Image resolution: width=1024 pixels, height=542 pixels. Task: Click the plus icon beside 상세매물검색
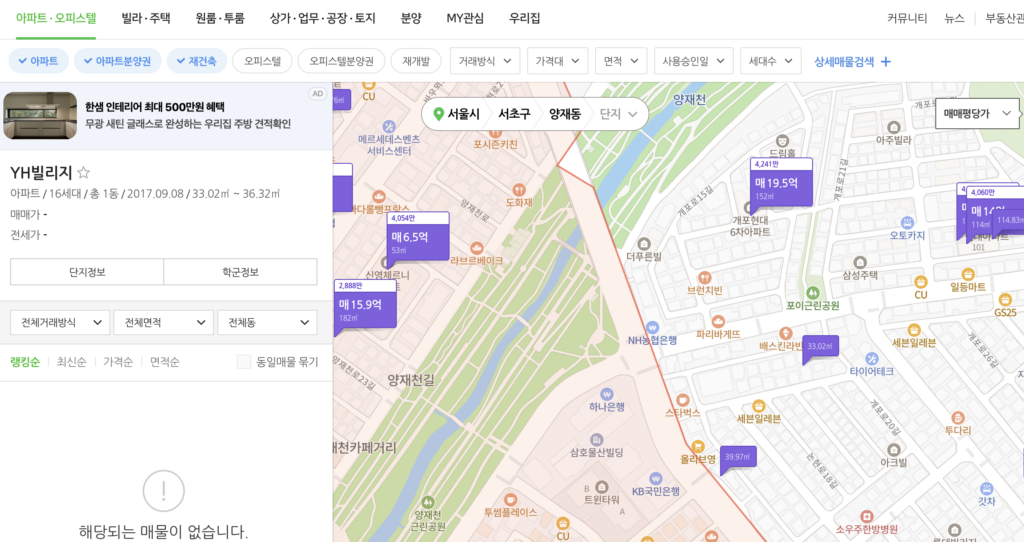pos(885,61)
